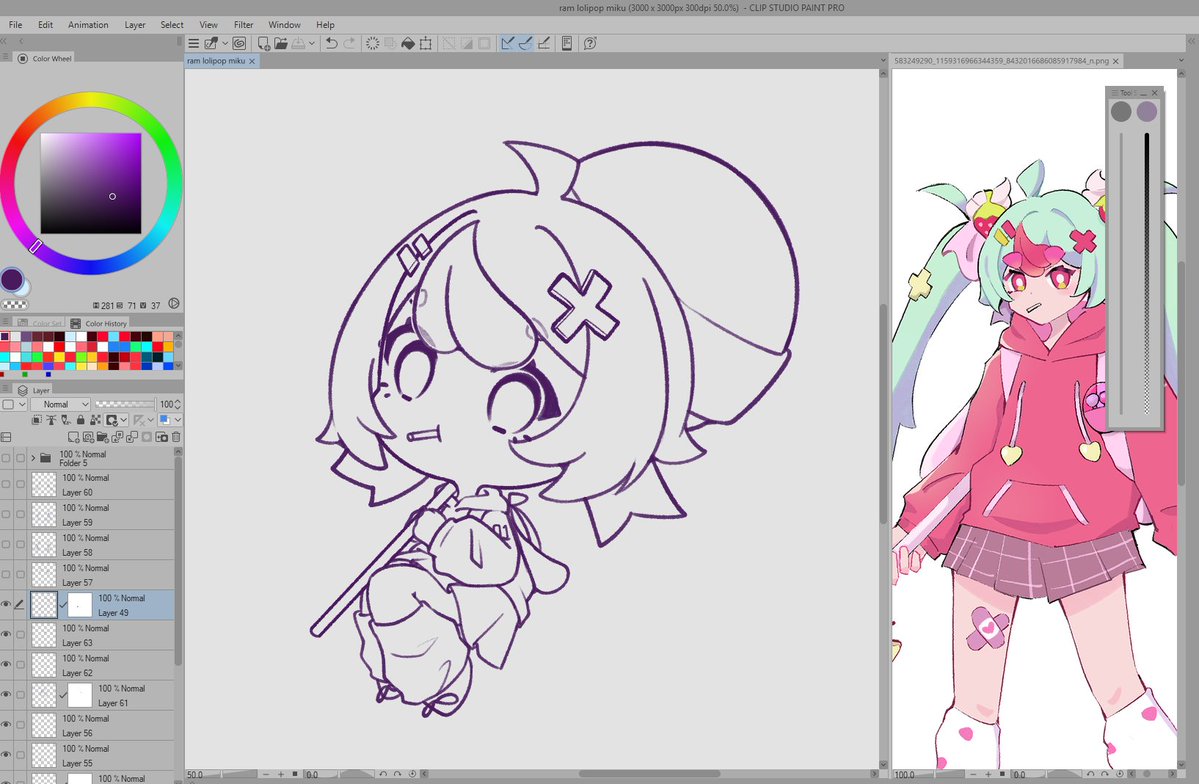Show Layer 58 via visibility box
This screenshot has width=1199, height=784.
(x=6, y=545)
